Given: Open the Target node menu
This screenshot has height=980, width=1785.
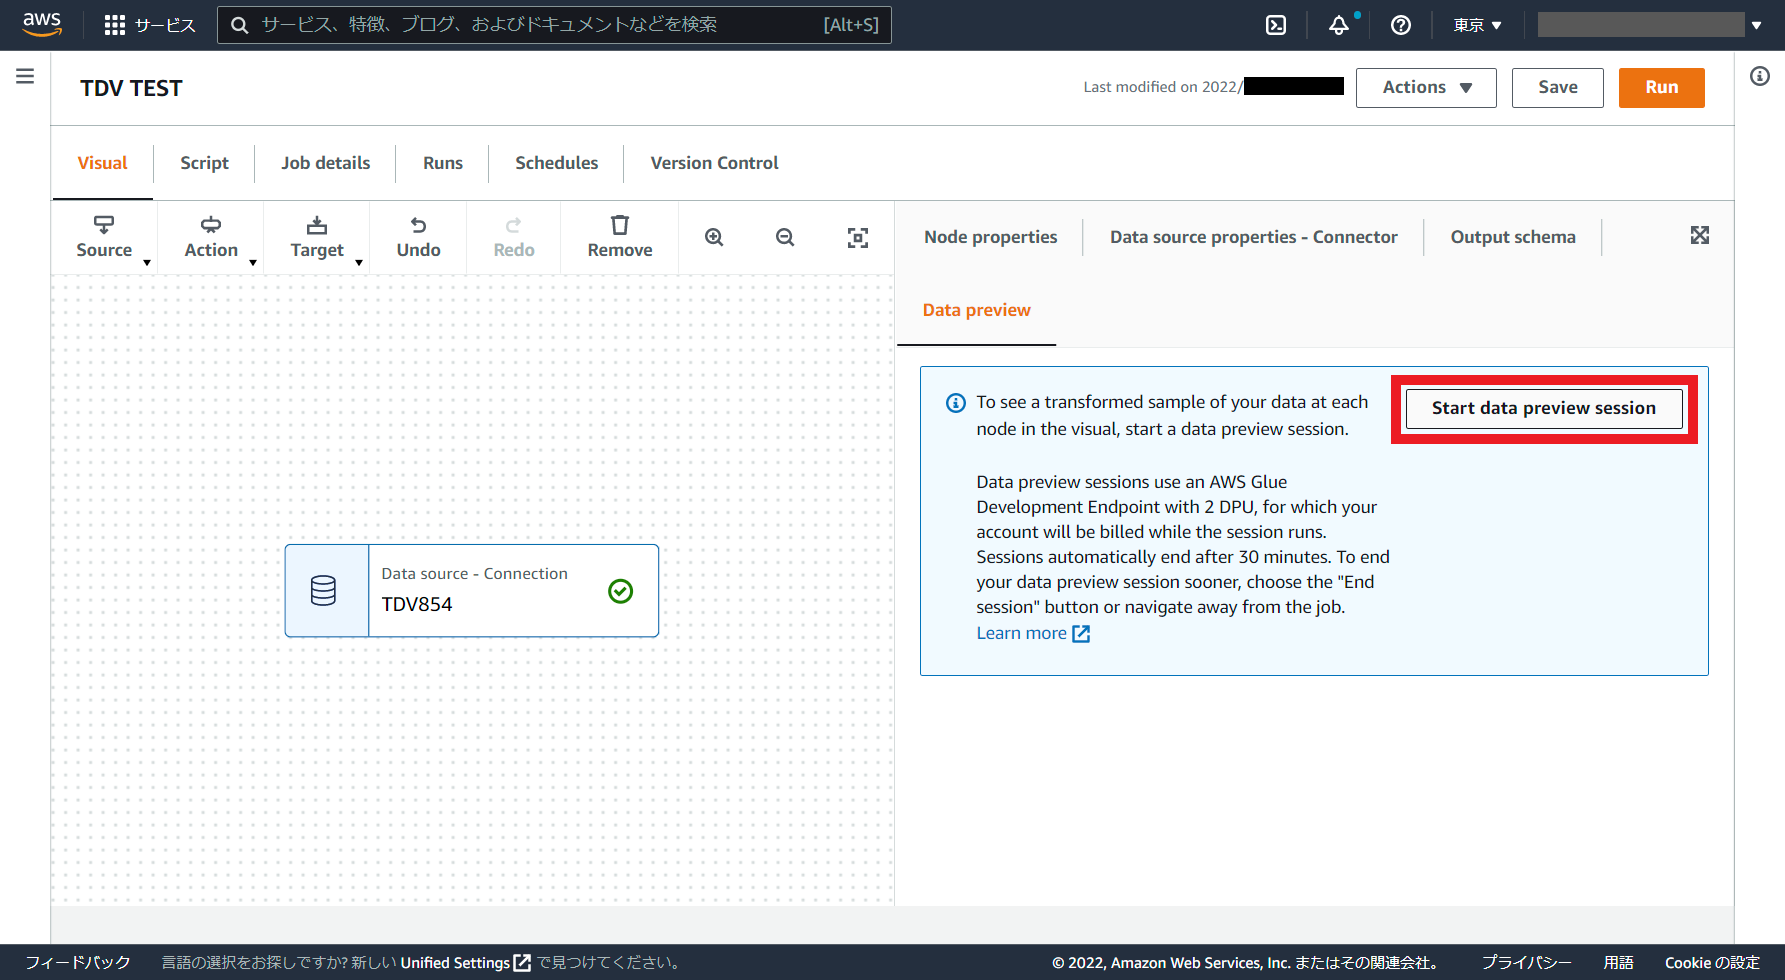Looking at the screenshot, I should click(x=317, y=238).
